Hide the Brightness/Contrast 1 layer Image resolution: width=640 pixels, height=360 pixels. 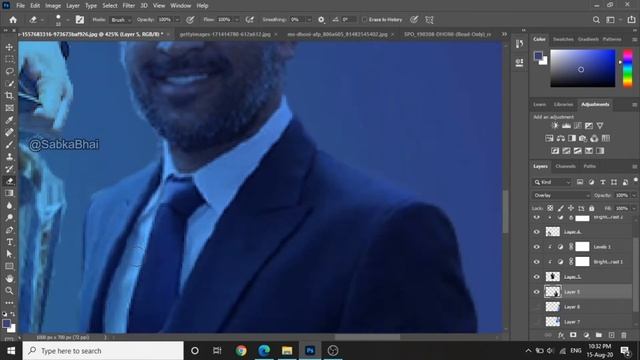pos(536,262)
